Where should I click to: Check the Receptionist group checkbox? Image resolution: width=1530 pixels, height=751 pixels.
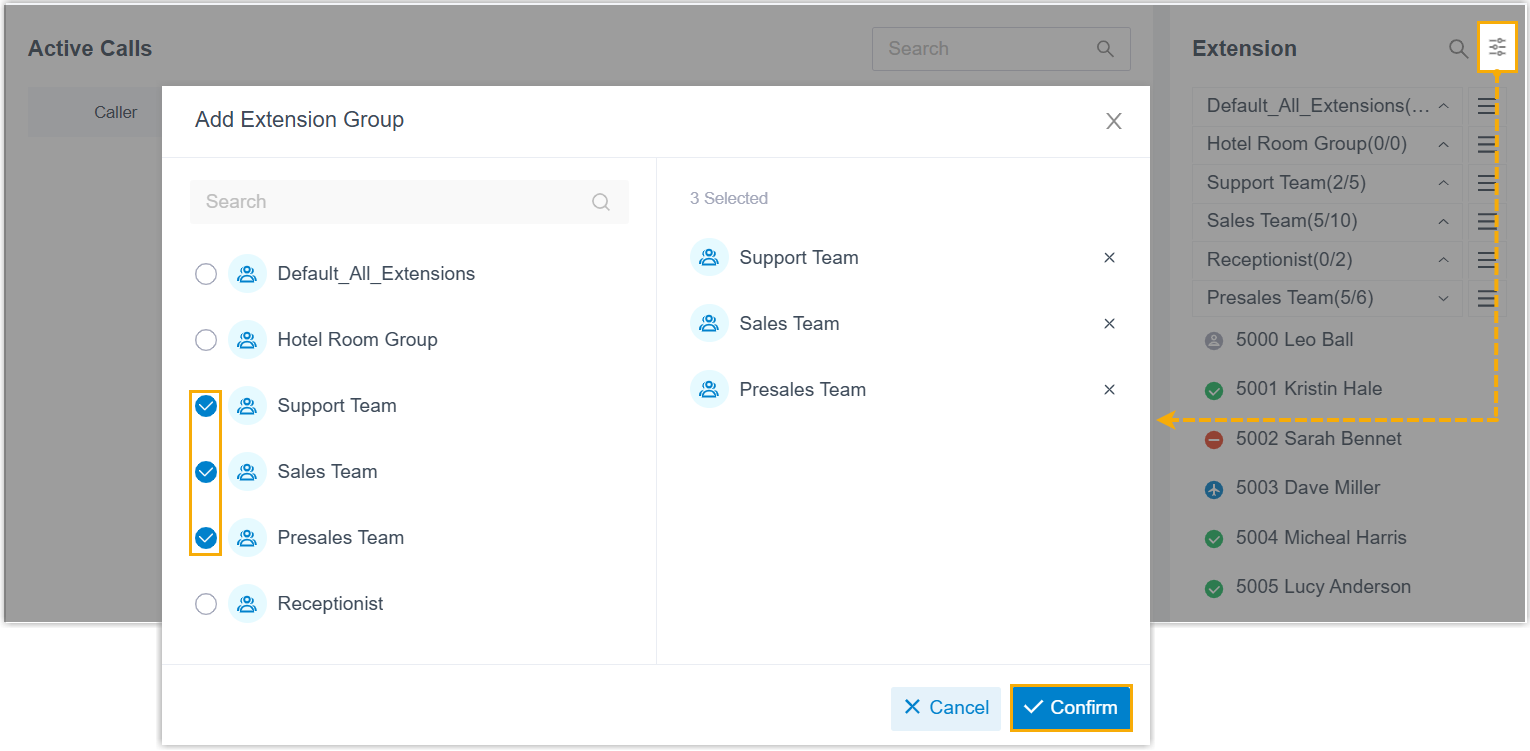[206, 604]
